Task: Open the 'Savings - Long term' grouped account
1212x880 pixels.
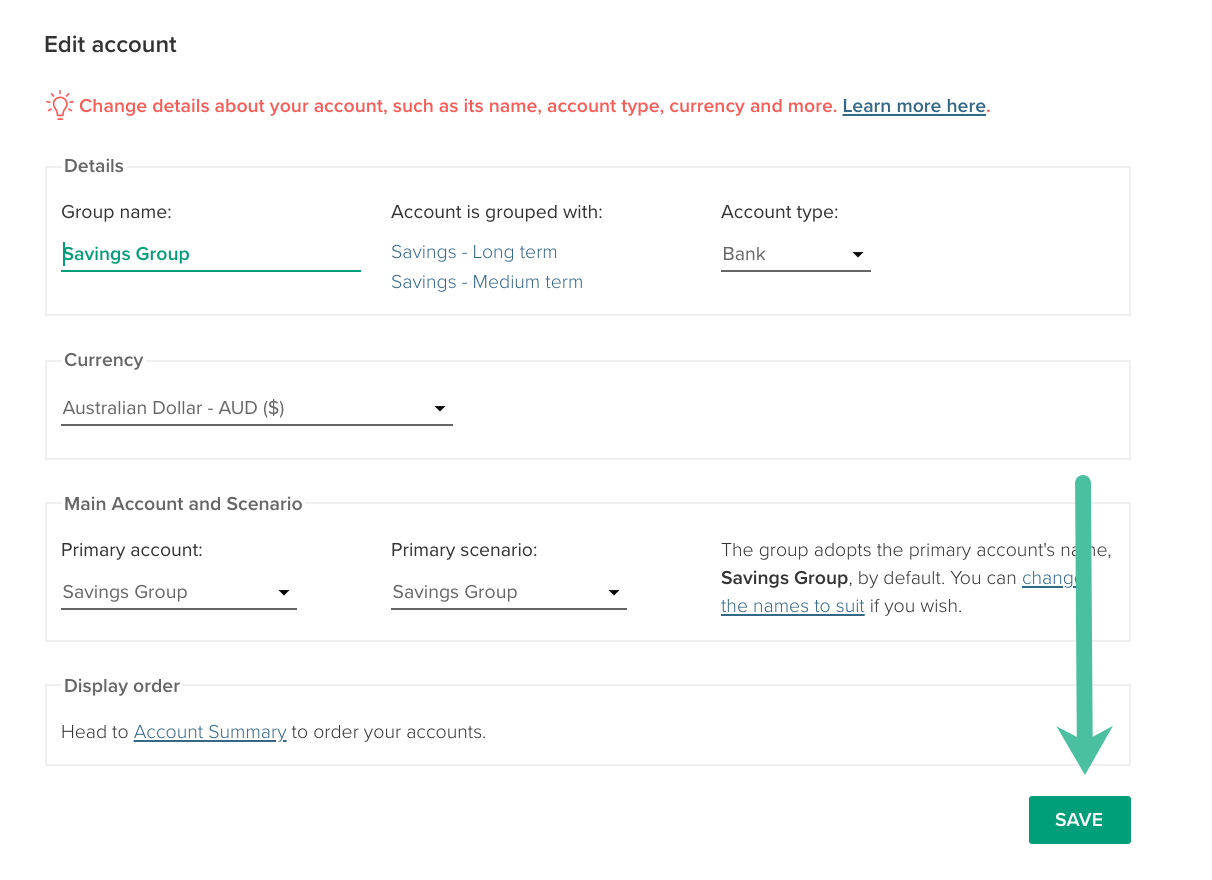Action: click(474, 252)
